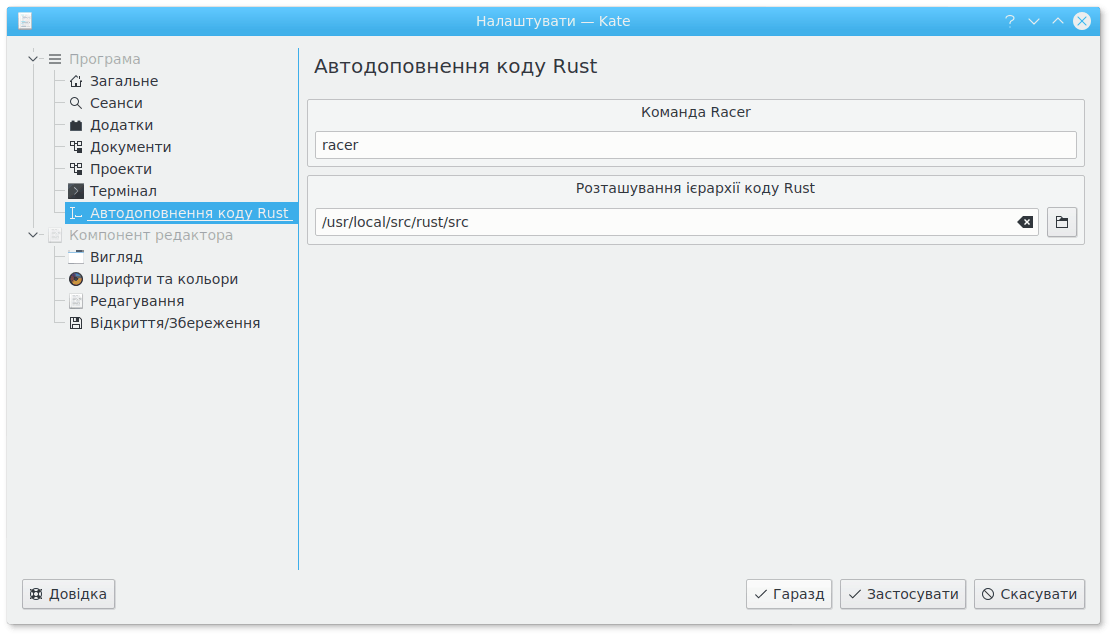The height and width of the screenshot is (637, 1113).
Task: Click the Застосувати button
Action: click(903, 594)
